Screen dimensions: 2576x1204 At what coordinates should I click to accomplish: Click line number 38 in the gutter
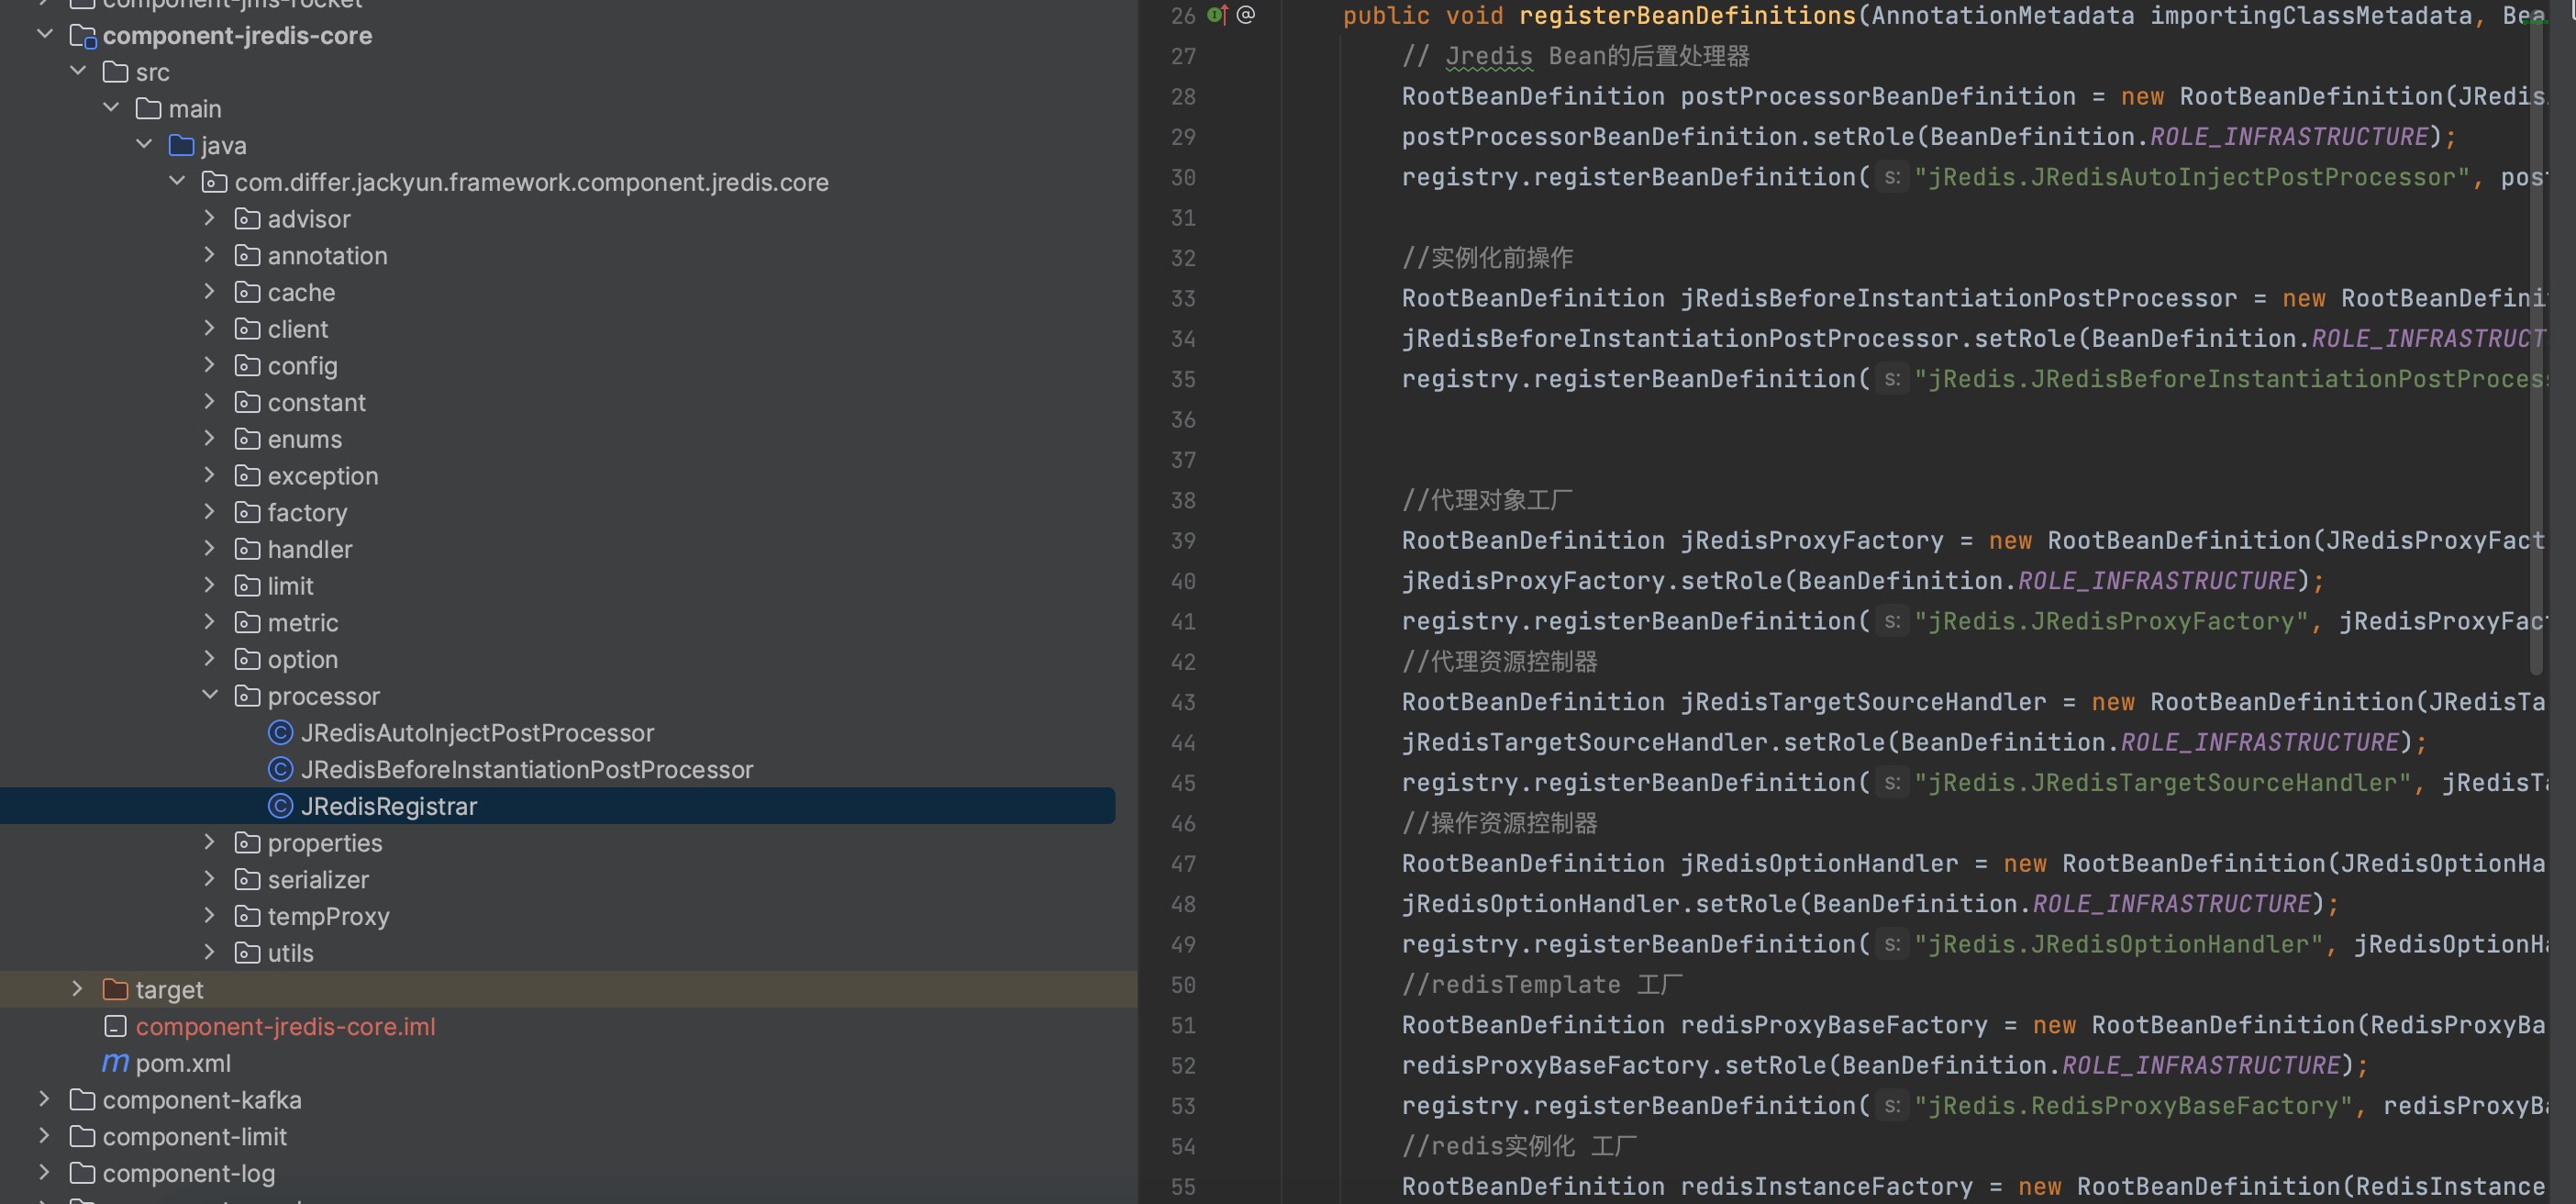point(1183,501)
